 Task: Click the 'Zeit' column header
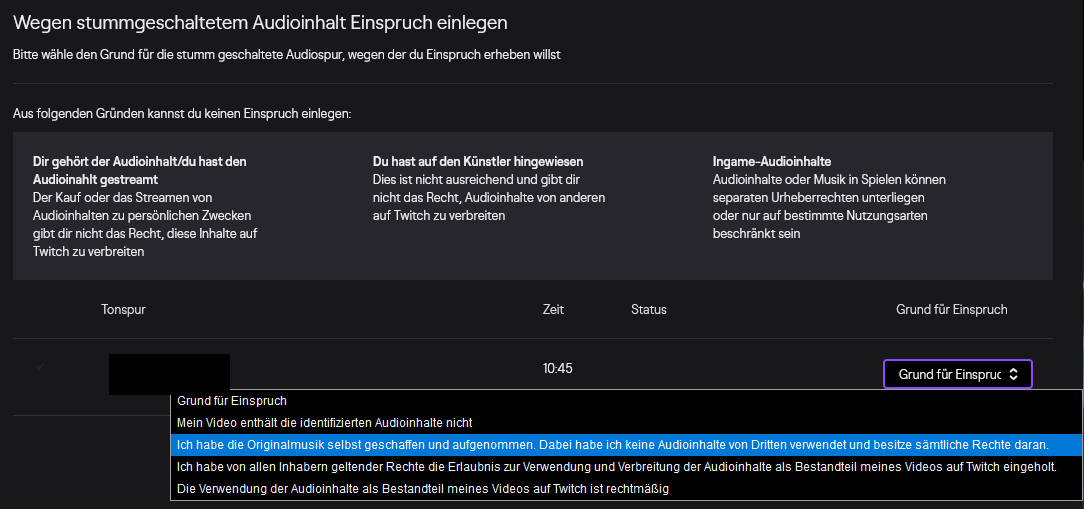click(x=553, y=310)
